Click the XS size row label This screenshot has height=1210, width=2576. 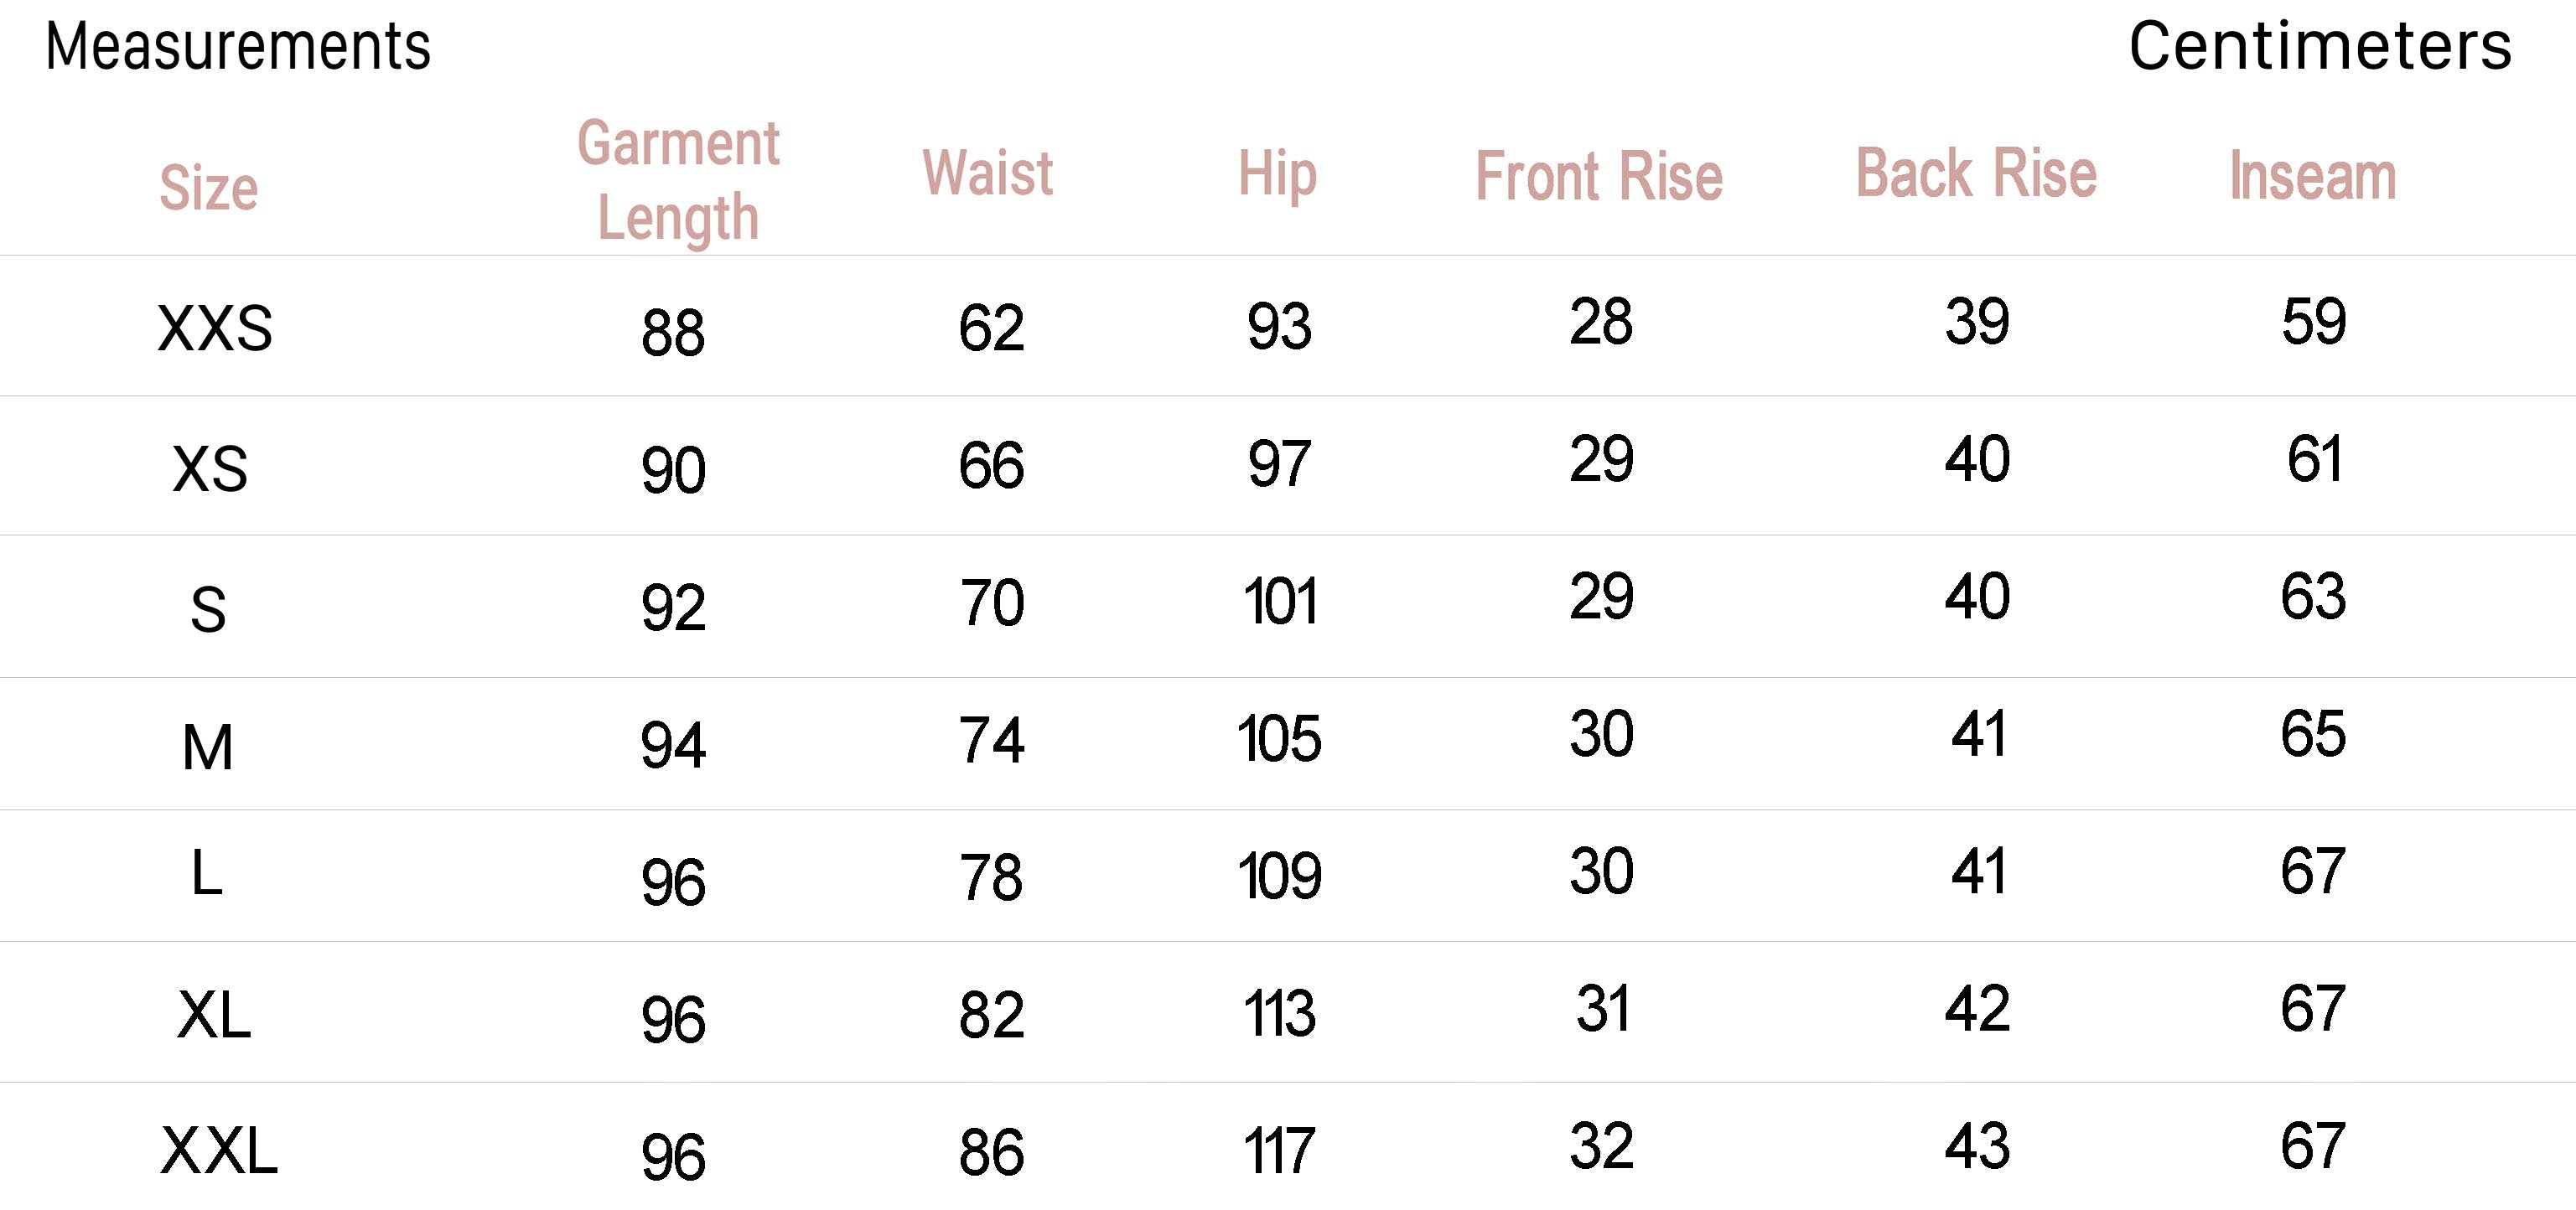click(209, 468)
